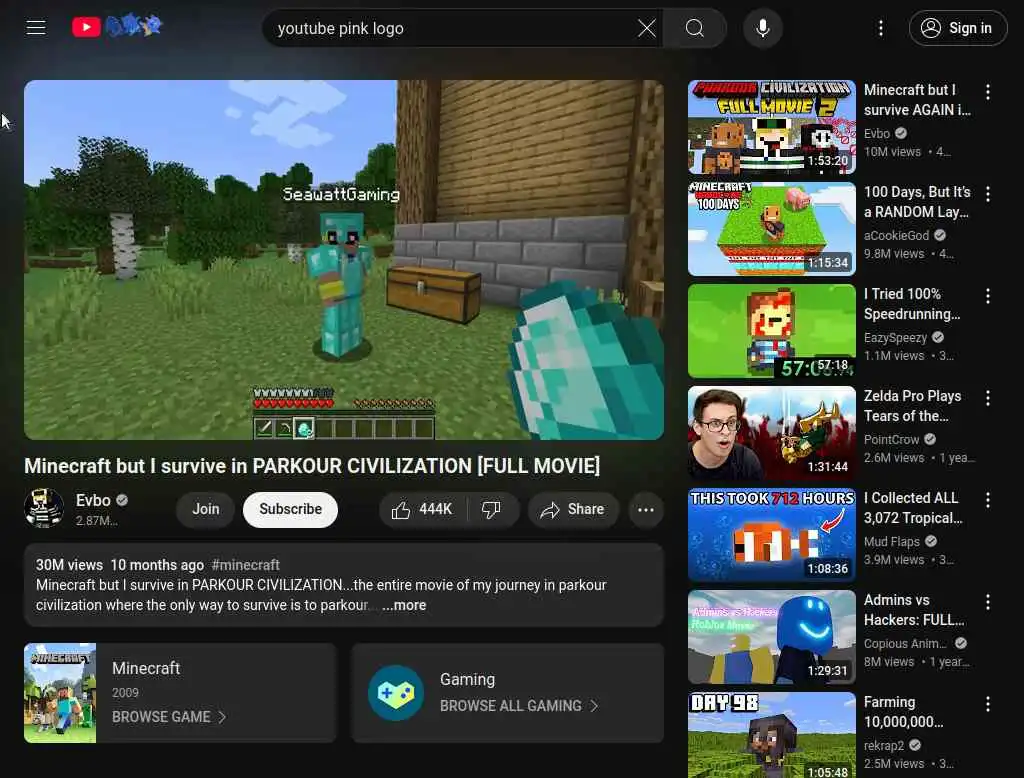Sign in to YouTube
Screen dimensions: 1024x778
[958, 28]
